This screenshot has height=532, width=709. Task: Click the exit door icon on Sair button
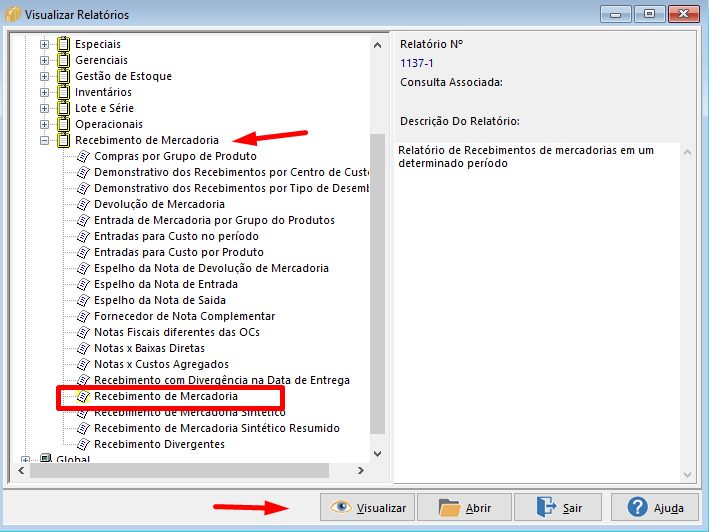click(546, 507)
